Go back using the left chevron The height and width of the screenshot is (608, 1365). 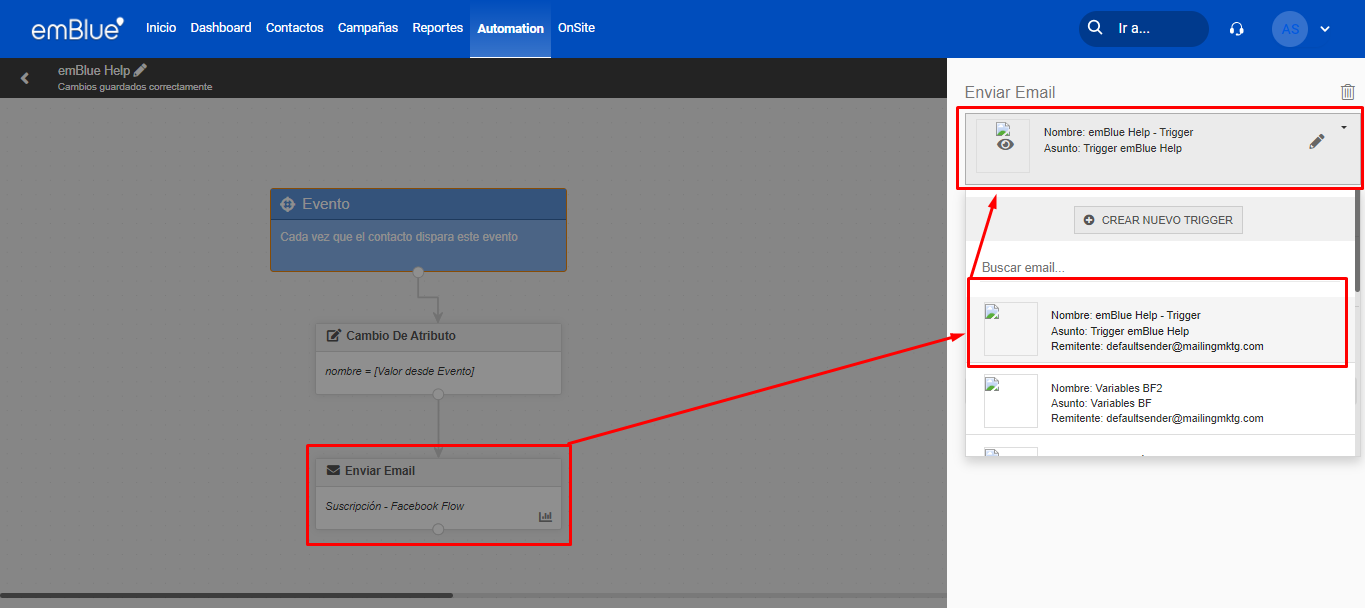pos(25,78)
